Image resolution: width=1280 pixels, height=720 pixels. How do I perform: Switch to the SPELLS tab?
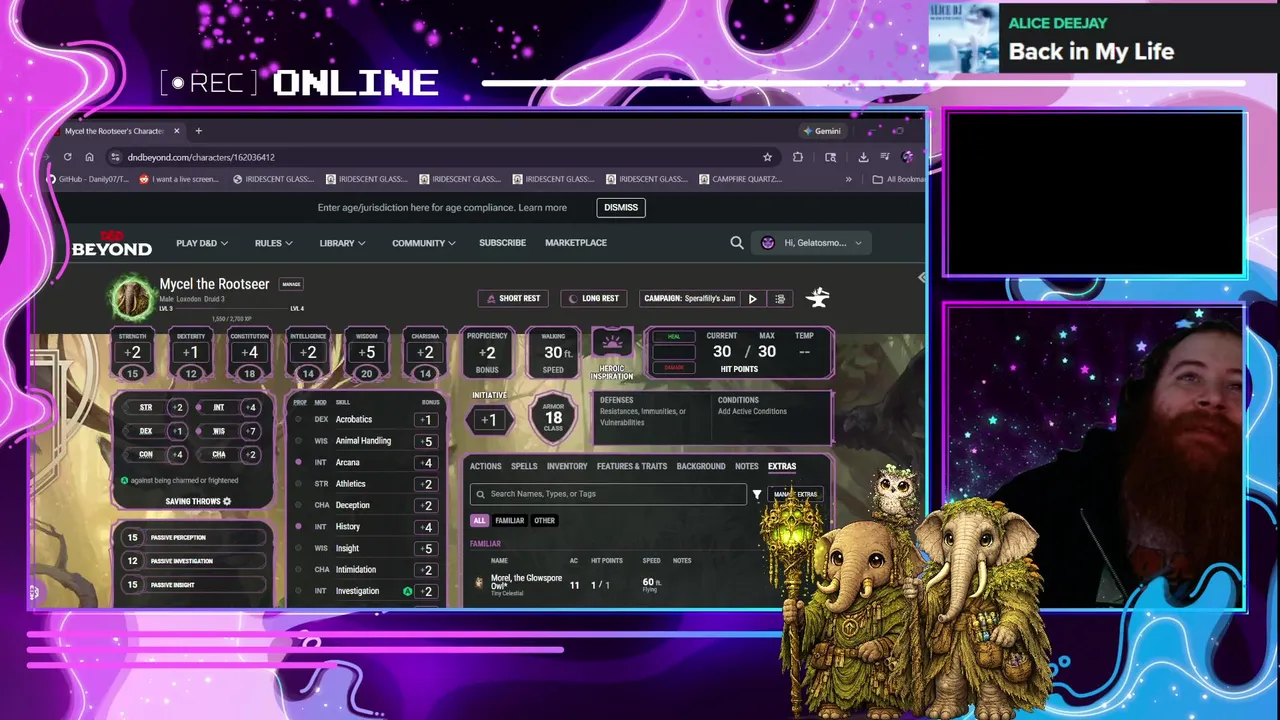pyautogui.click(x=524, y=466)
